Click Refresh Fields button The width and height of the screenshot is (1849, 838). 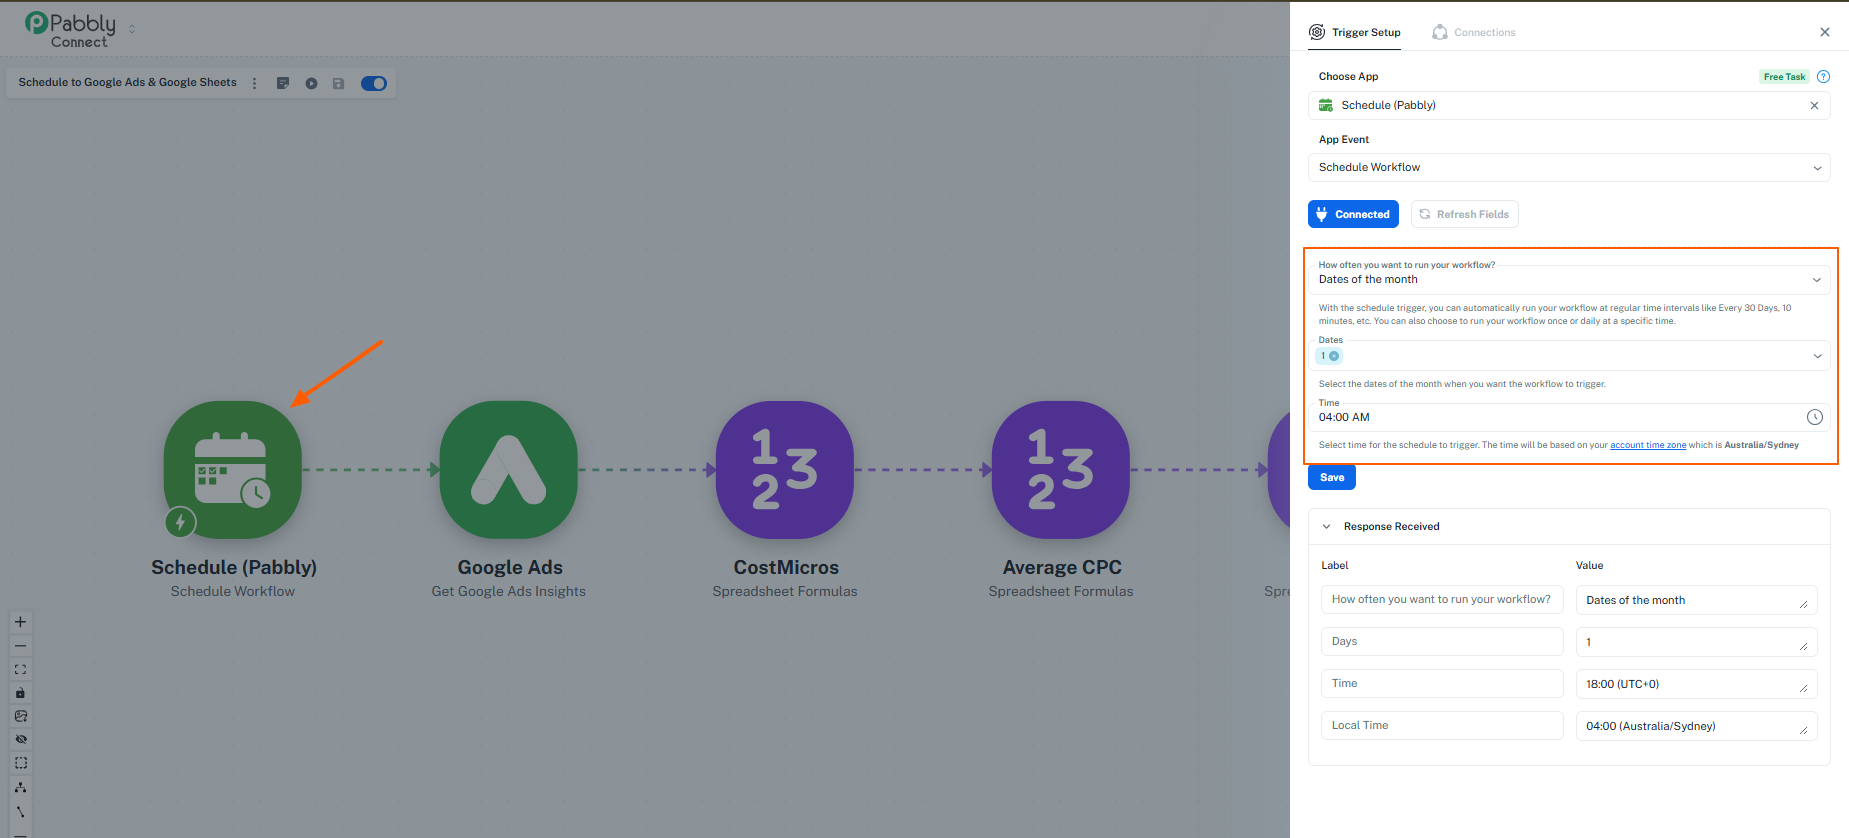tap(1464, 214)
